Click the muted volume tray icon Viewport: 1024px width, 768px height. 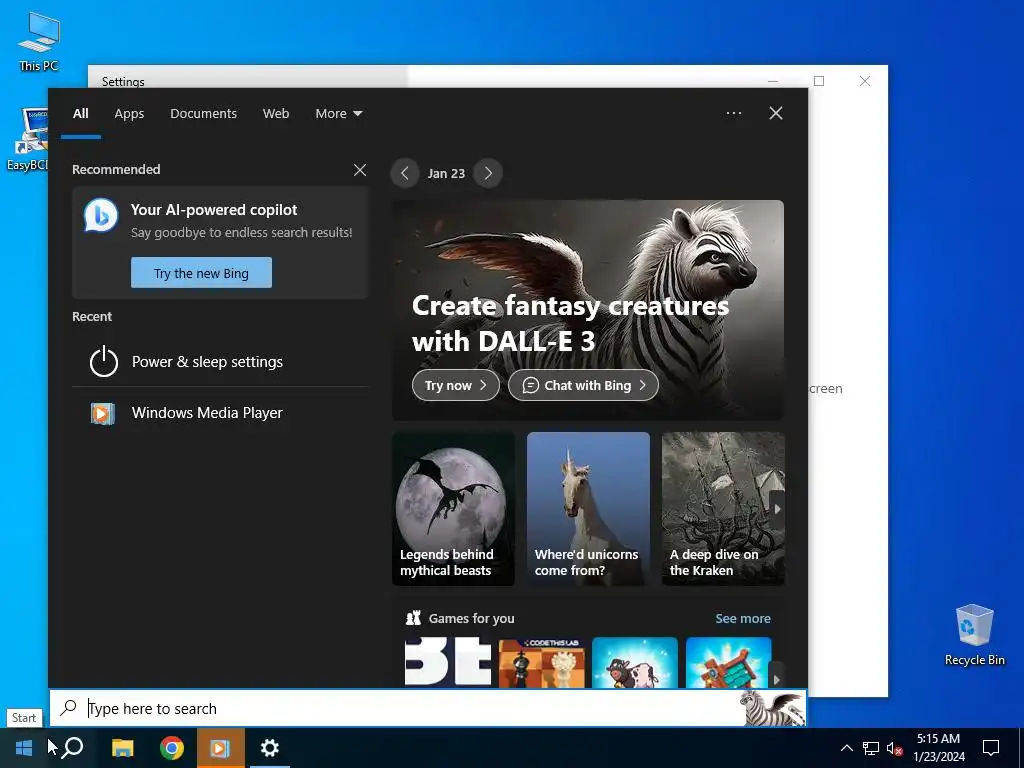pyautogui.click(x=894, y=748)
